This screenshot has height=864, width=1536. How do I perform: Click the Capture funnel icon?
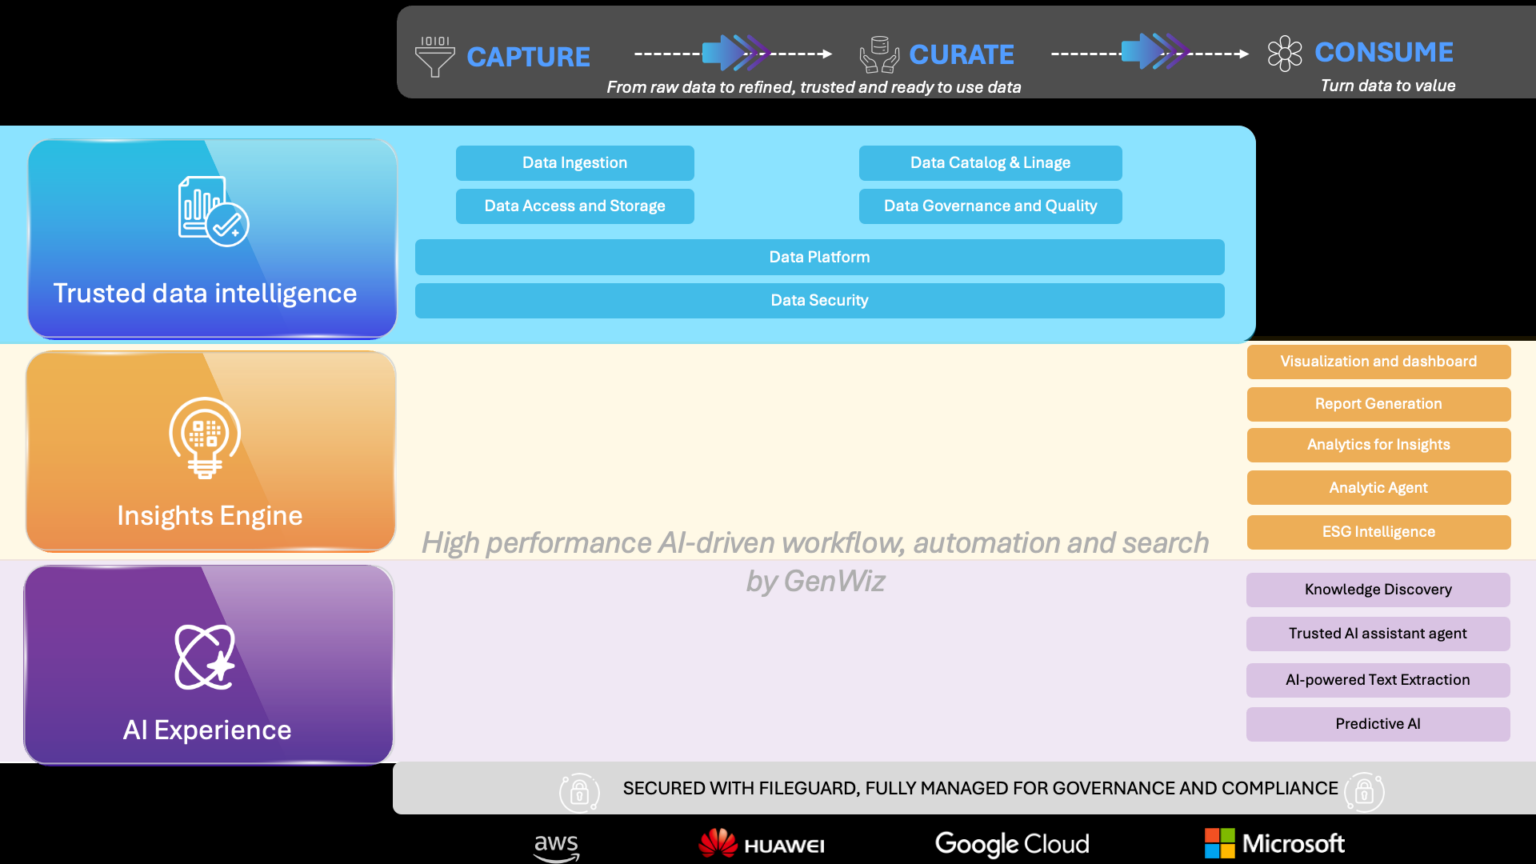tap(435, 57)
